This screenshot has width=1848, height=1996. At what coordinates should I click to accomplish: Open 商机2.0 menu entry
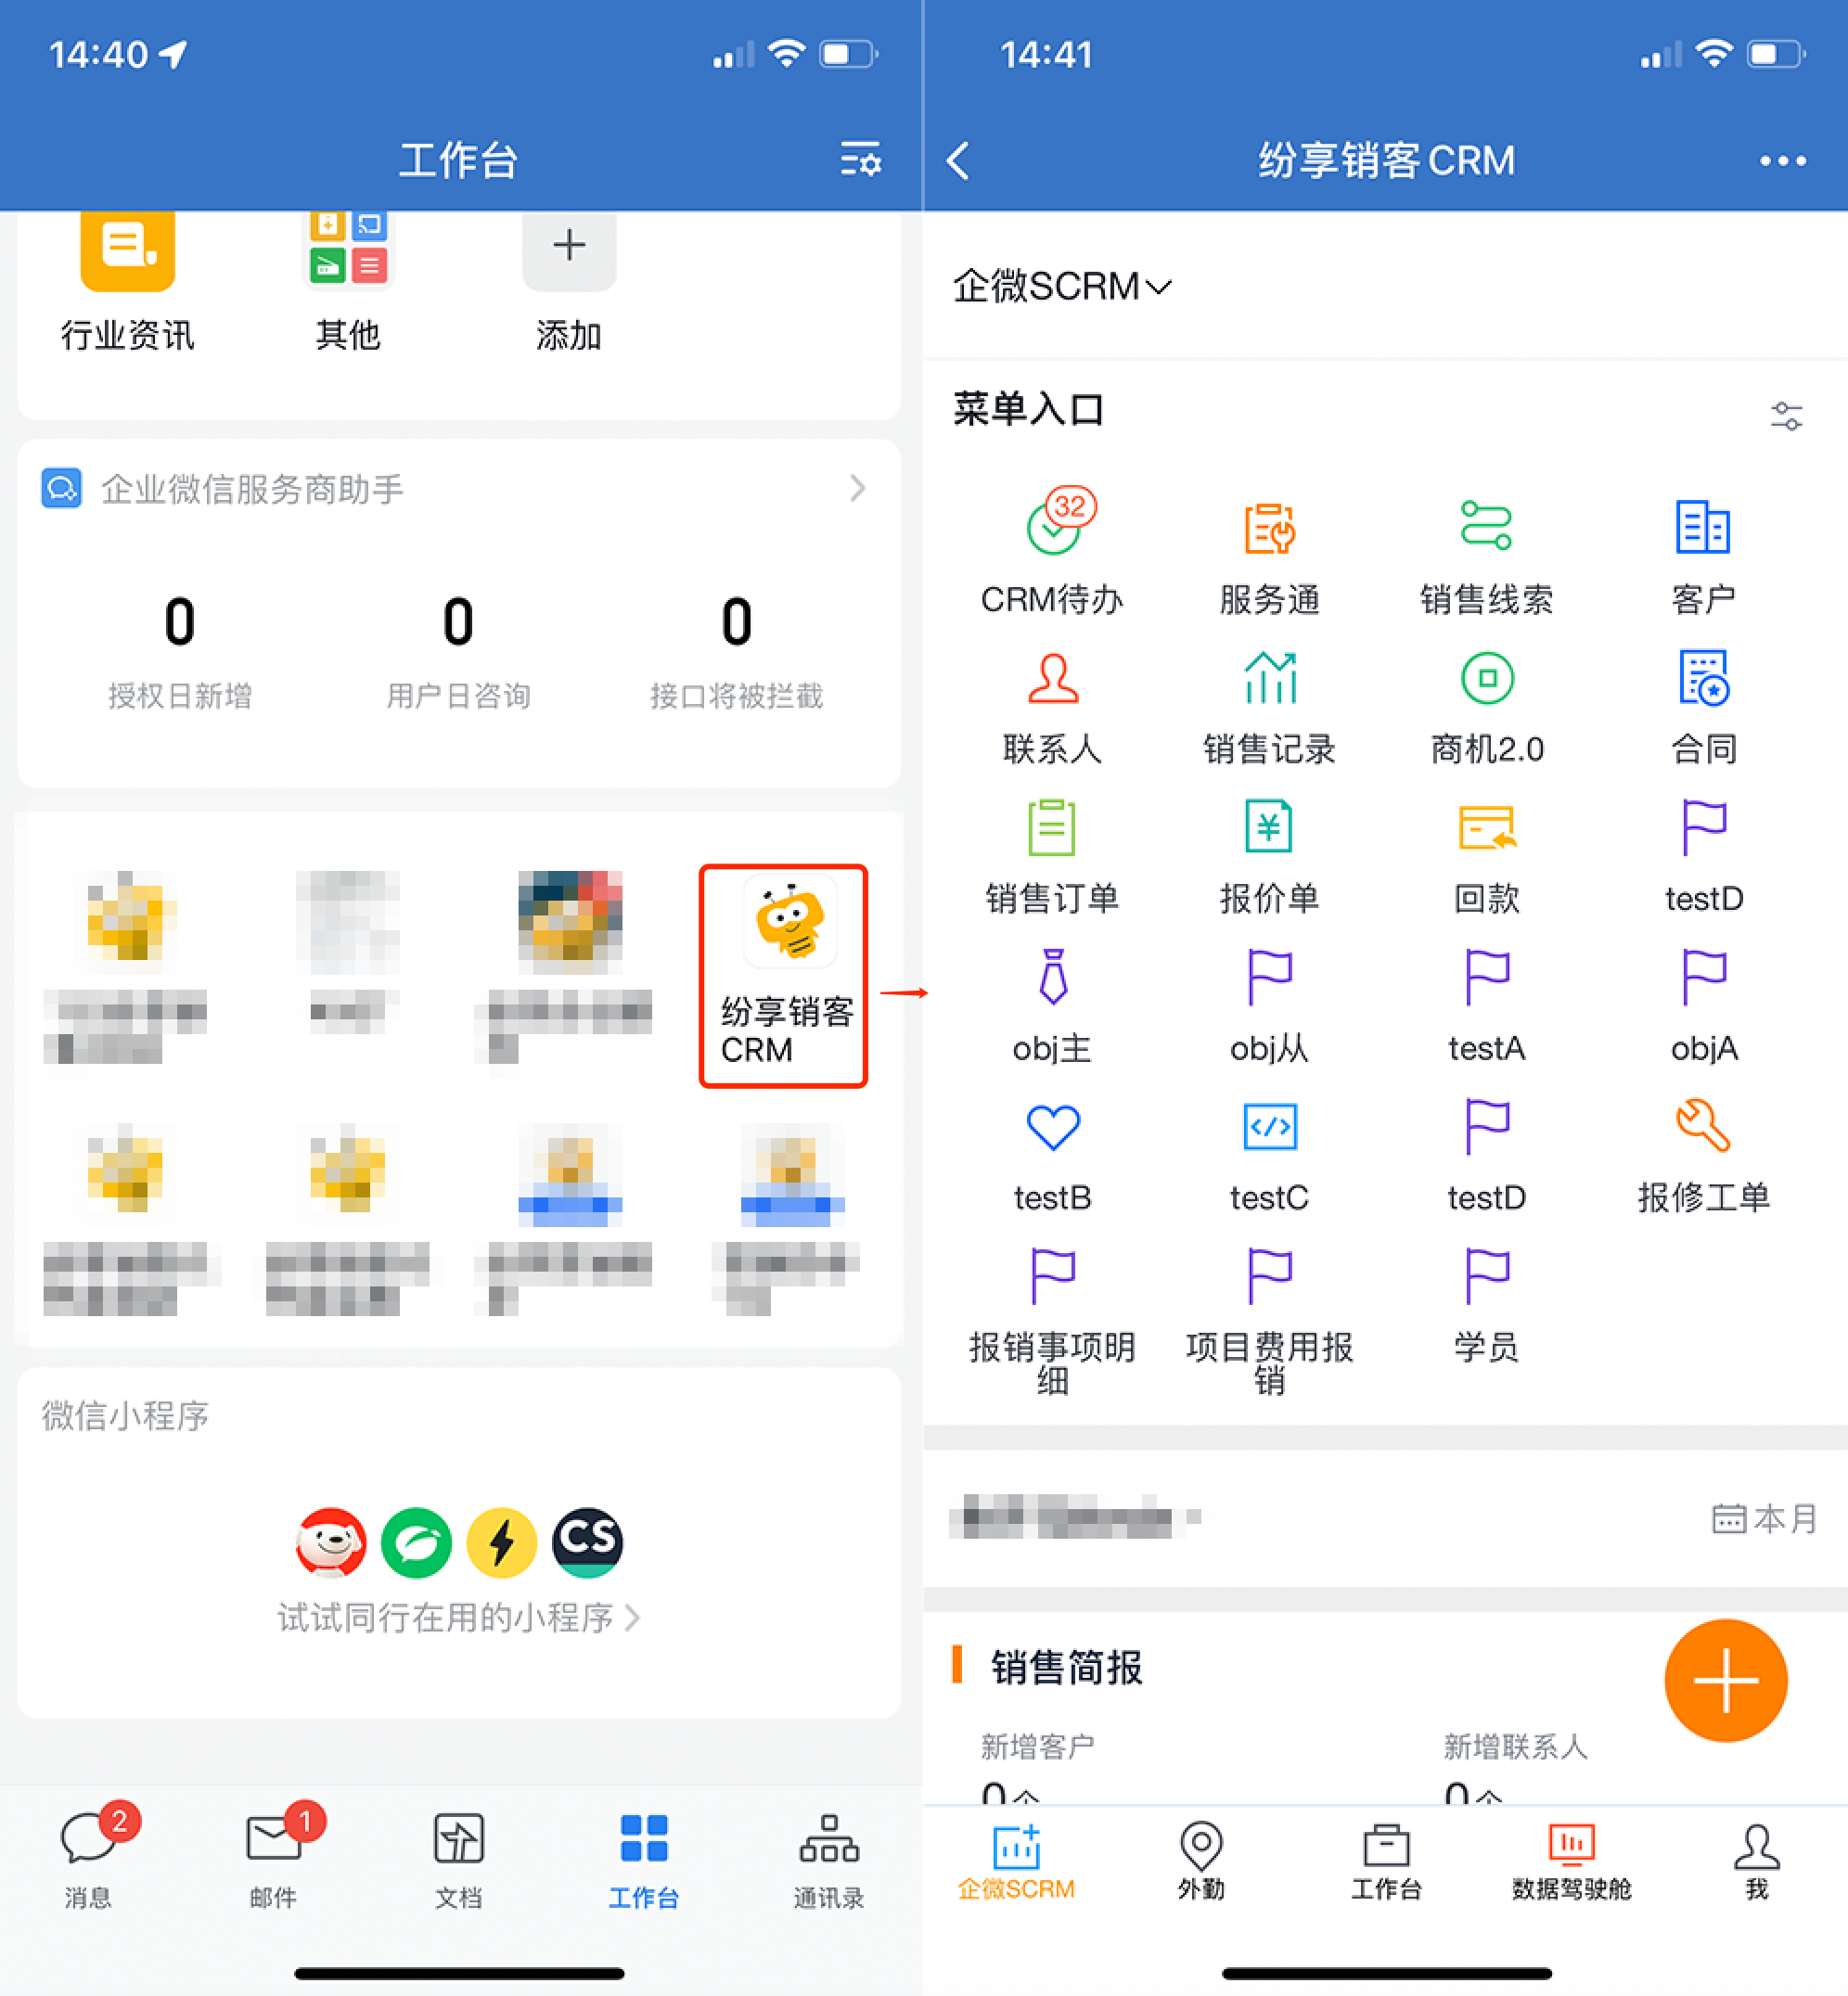click(1486, 707)
